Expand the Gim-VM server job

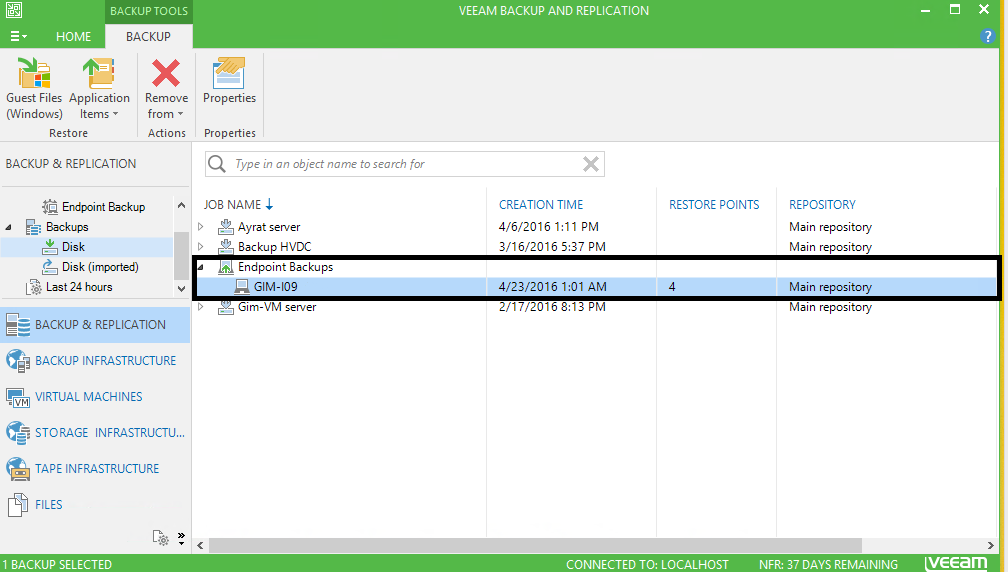click(201, 307)
